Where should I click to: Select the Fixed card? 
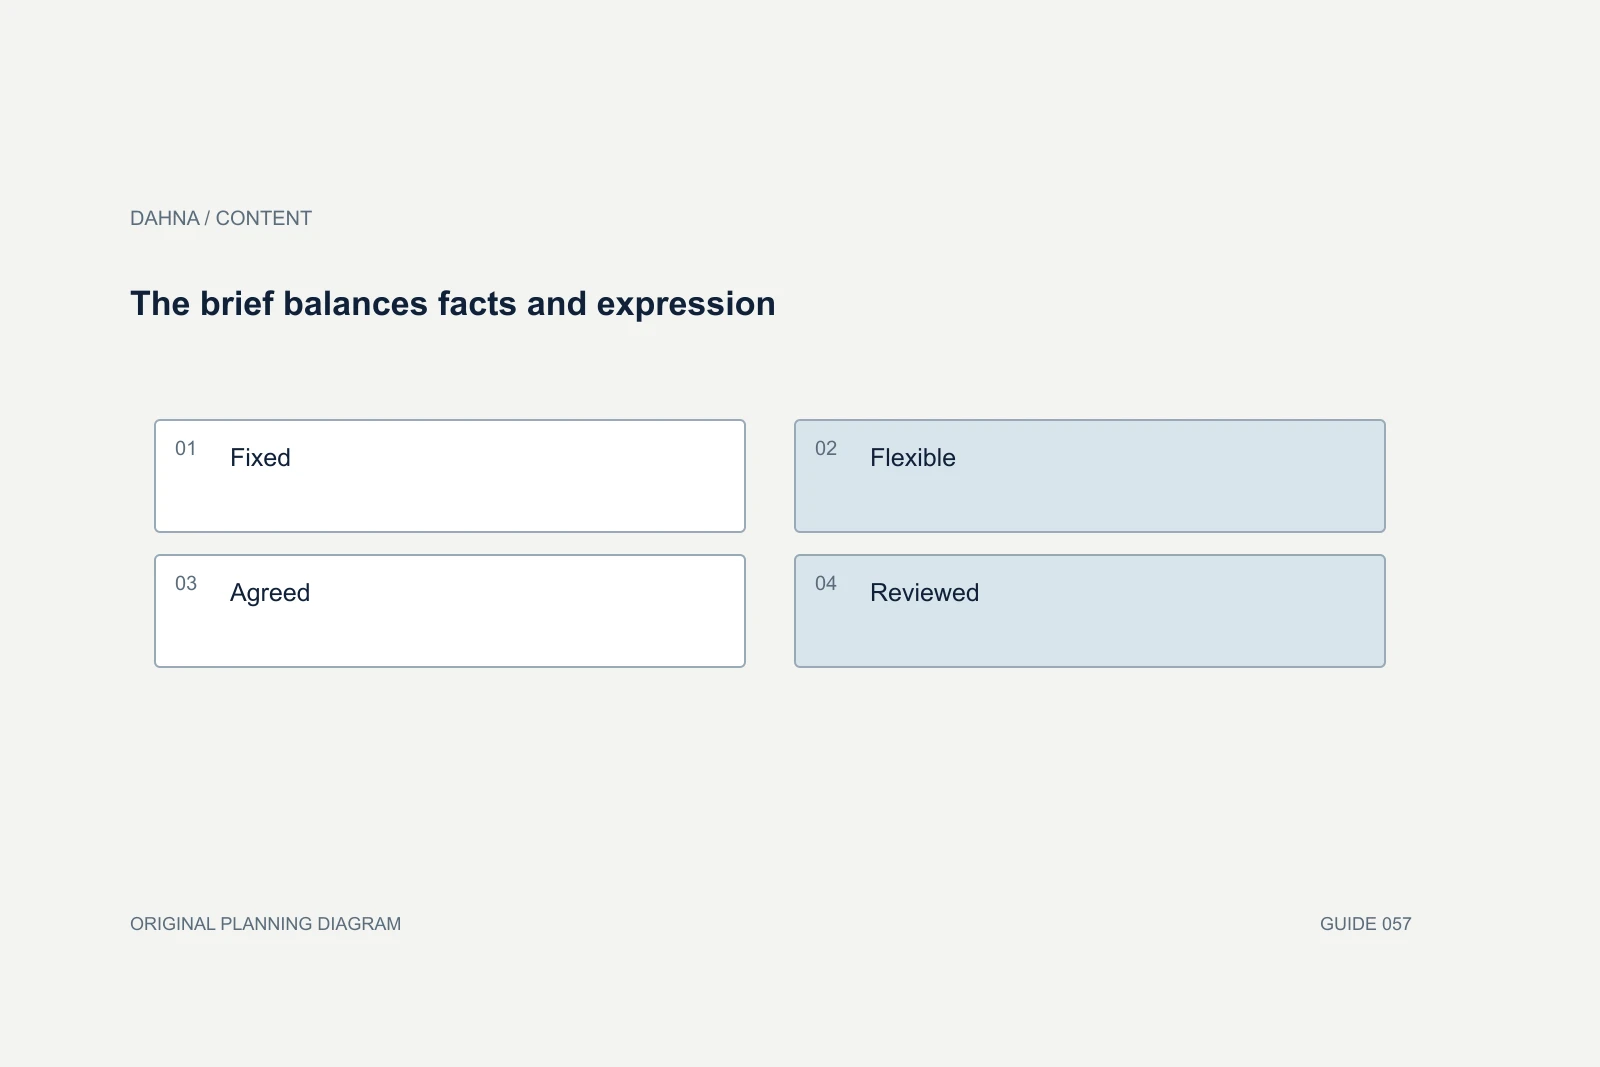pos(450,476)
